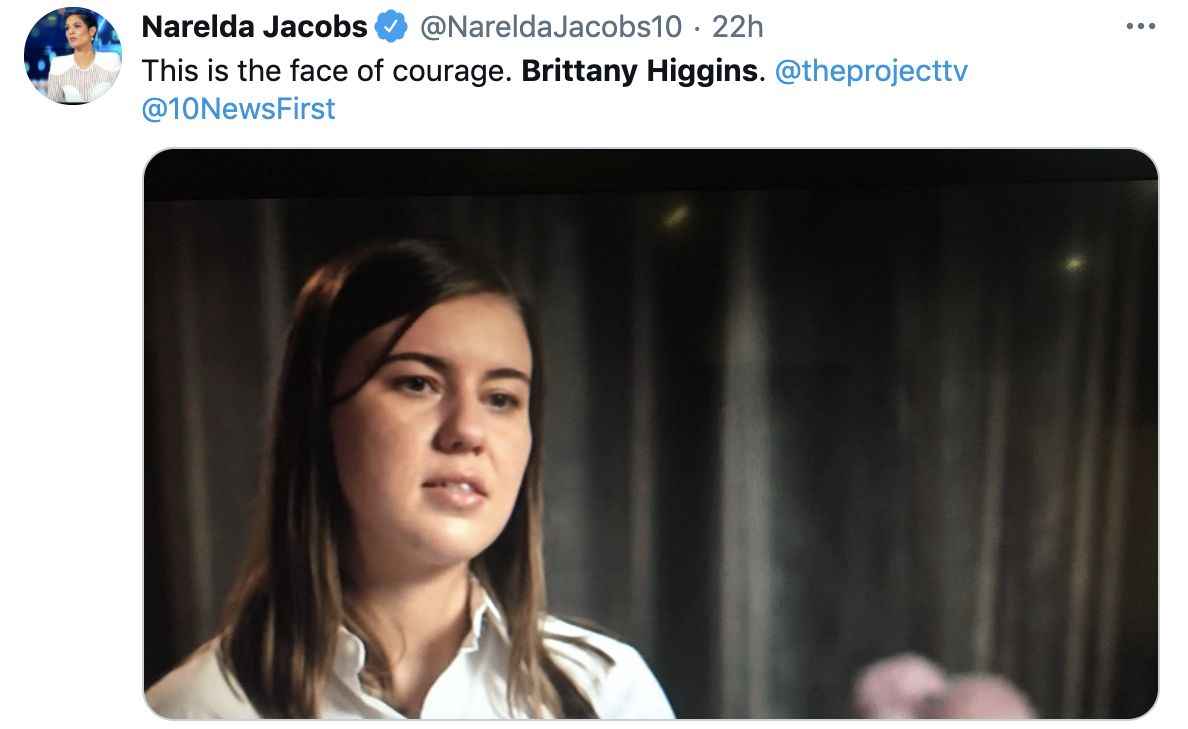Select the dot separator before 22h
Screen dimensions: 1188x729
point(697,28)
